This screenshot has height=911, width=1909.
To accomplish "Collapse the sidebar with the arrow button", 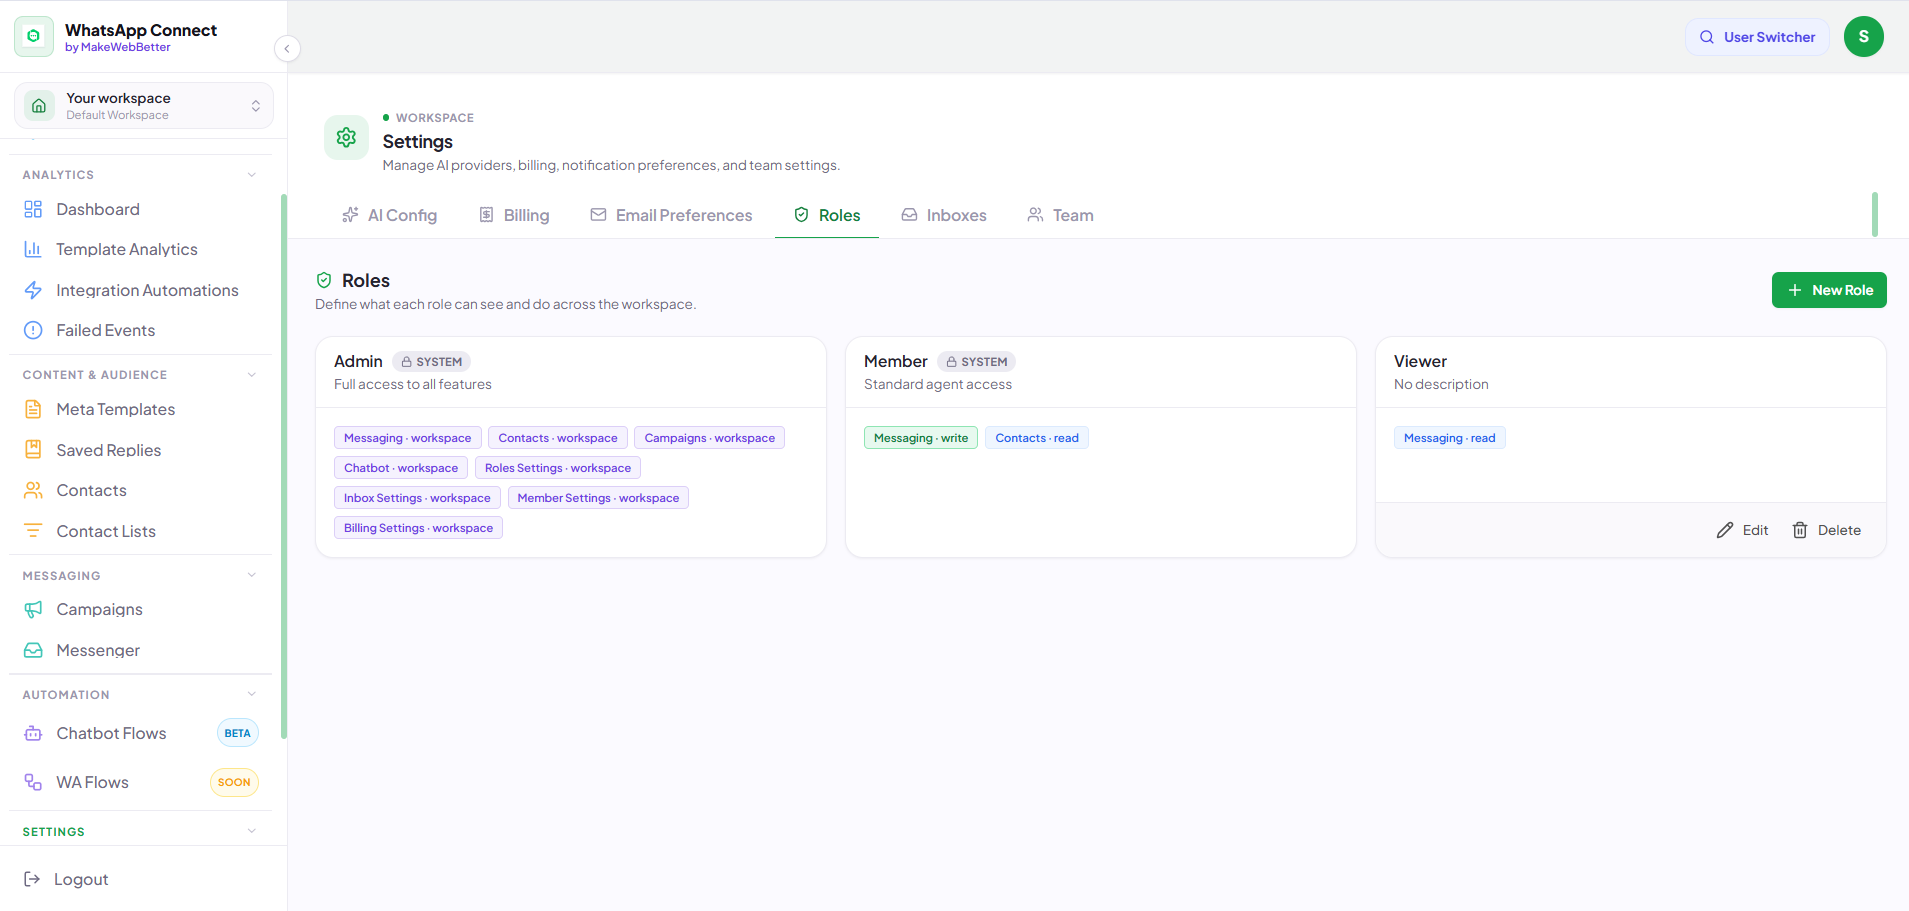I will (287, 48).
